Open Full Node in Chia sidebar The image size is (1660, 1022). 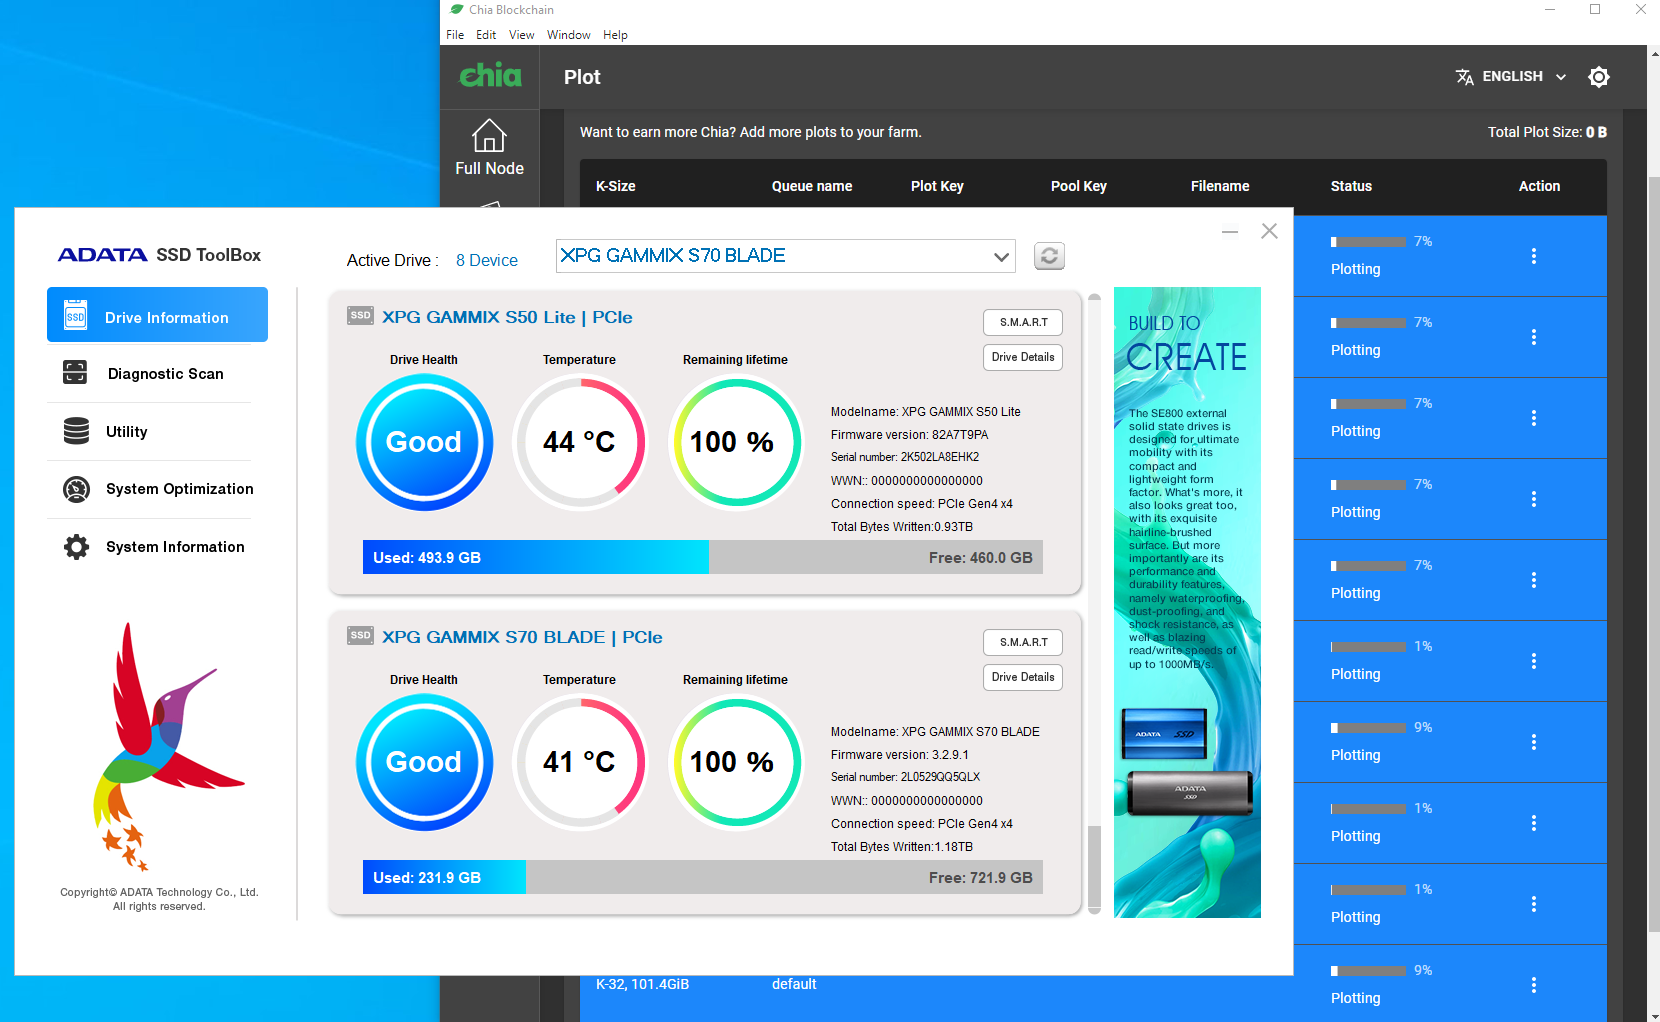489,148
